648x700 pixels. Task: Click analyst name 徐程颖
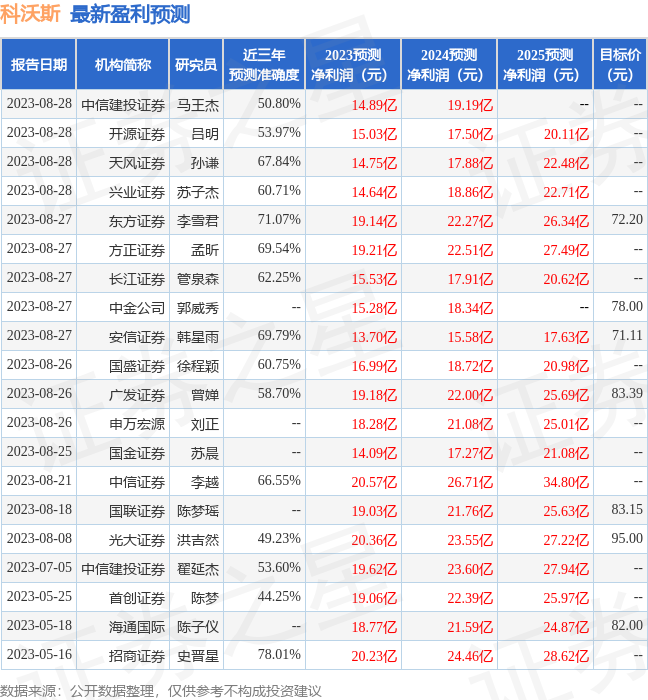click(x=198, y=366)
